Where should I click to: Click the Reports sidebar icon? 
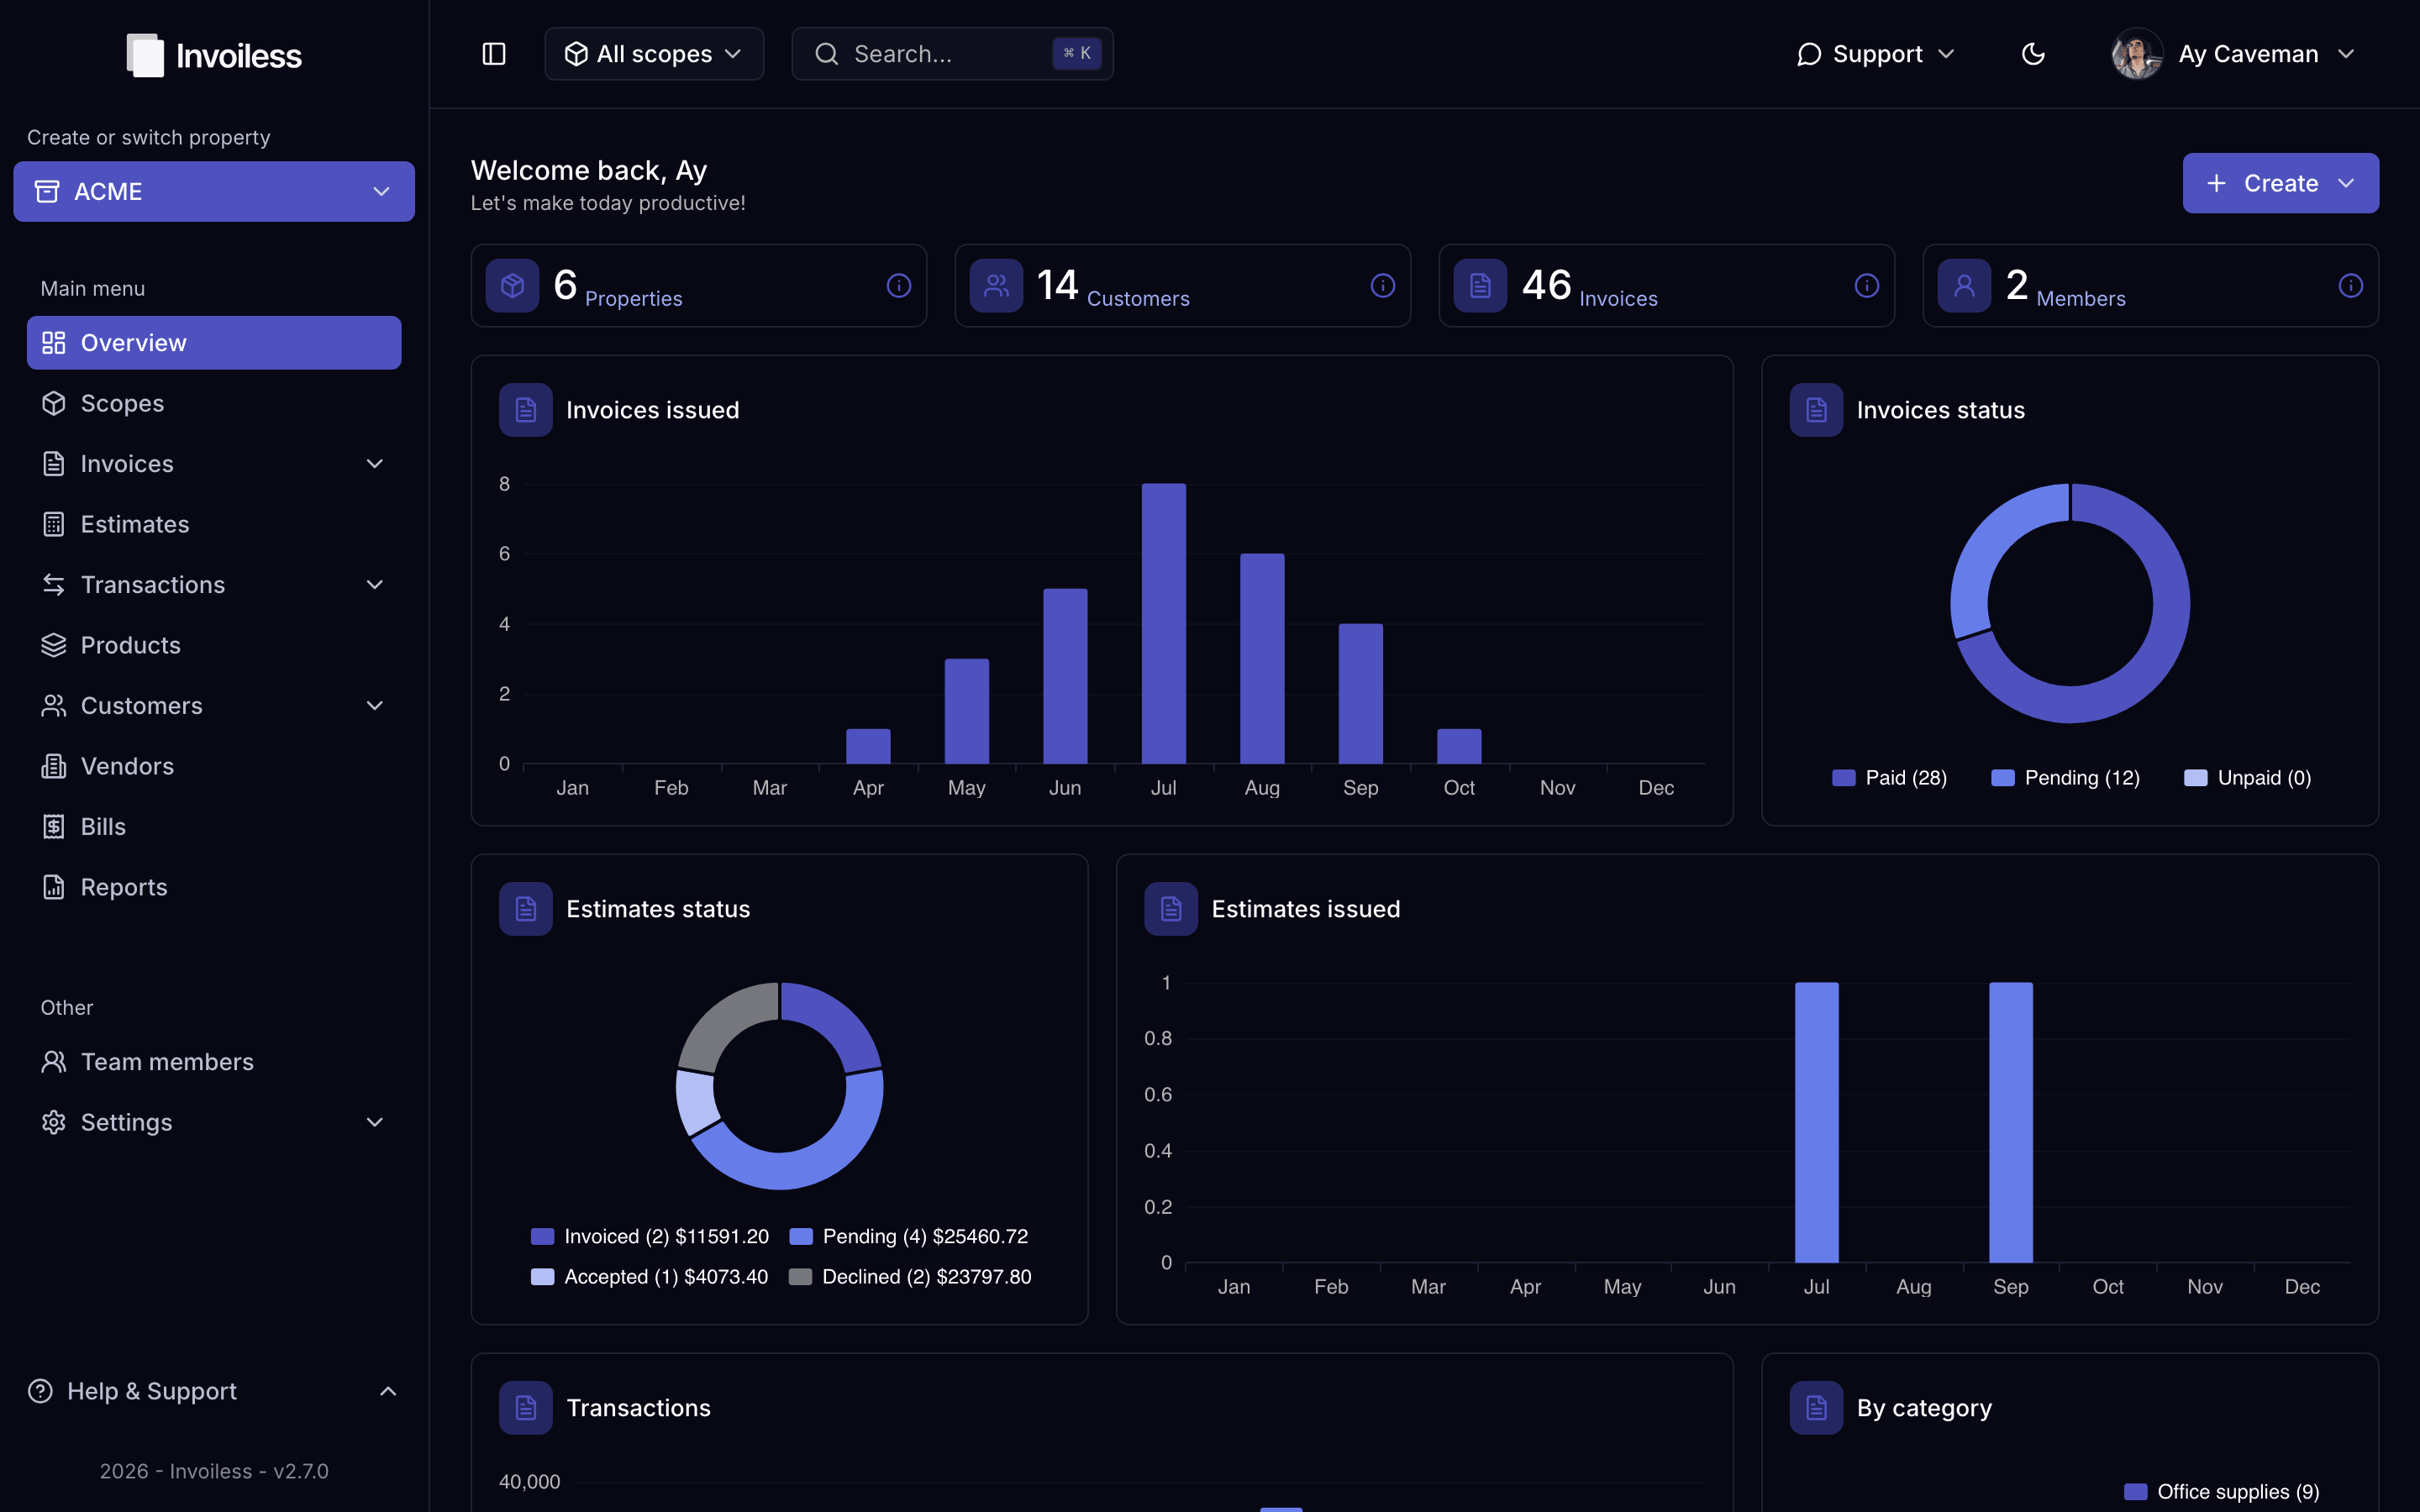[54, 887]
